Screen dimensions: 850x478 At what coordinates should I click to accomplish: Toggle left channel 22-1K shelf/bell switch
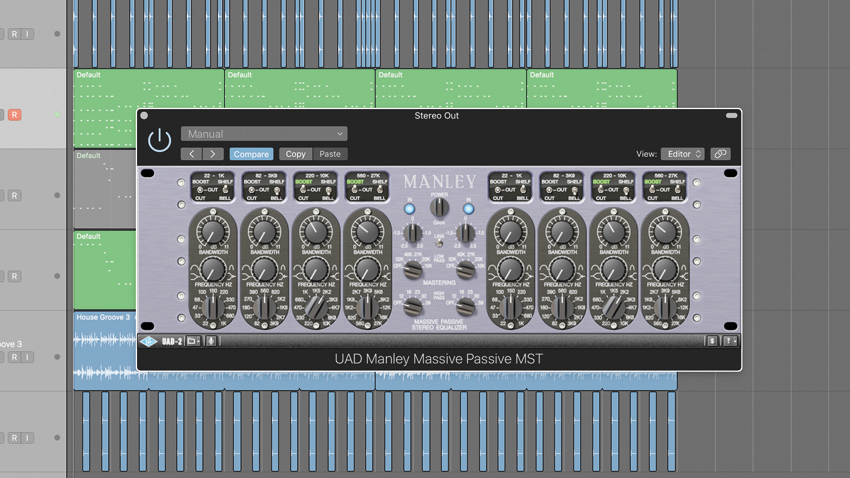coord(226,190)
